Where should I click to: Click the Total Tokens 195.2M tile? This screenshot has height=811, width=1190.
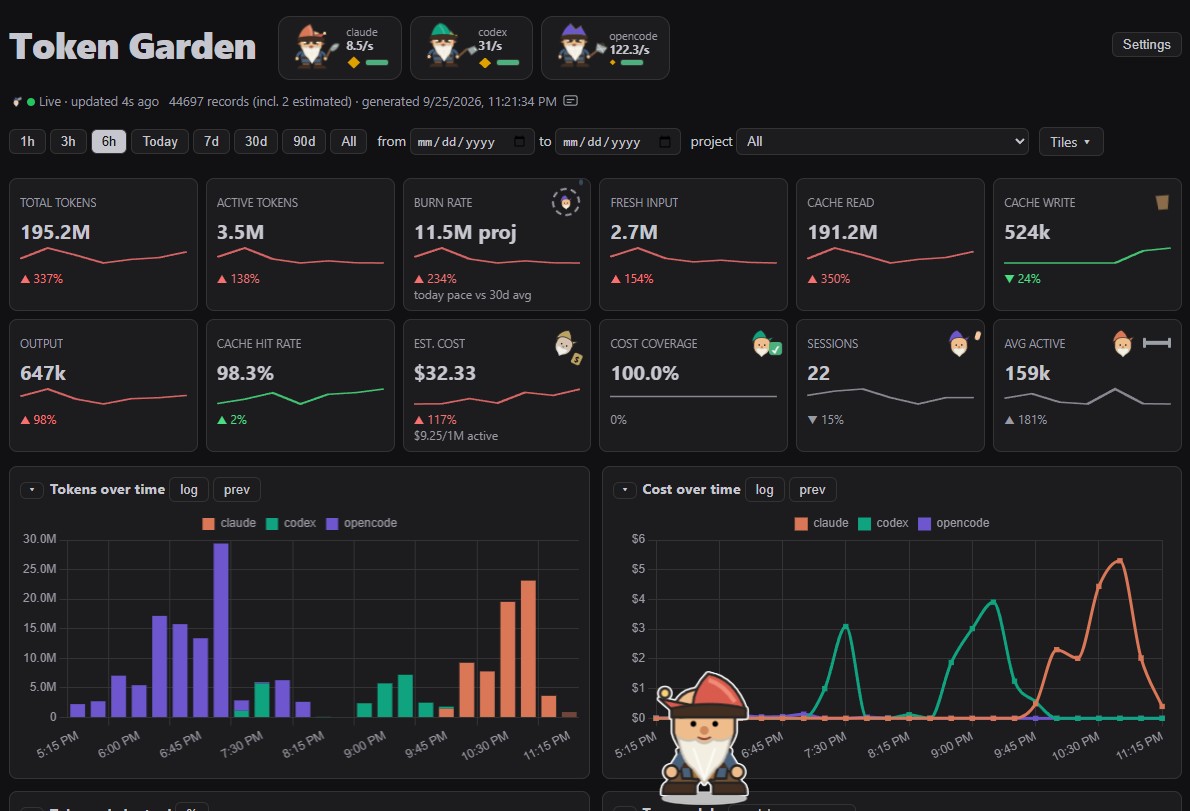(x=103, y=244)
